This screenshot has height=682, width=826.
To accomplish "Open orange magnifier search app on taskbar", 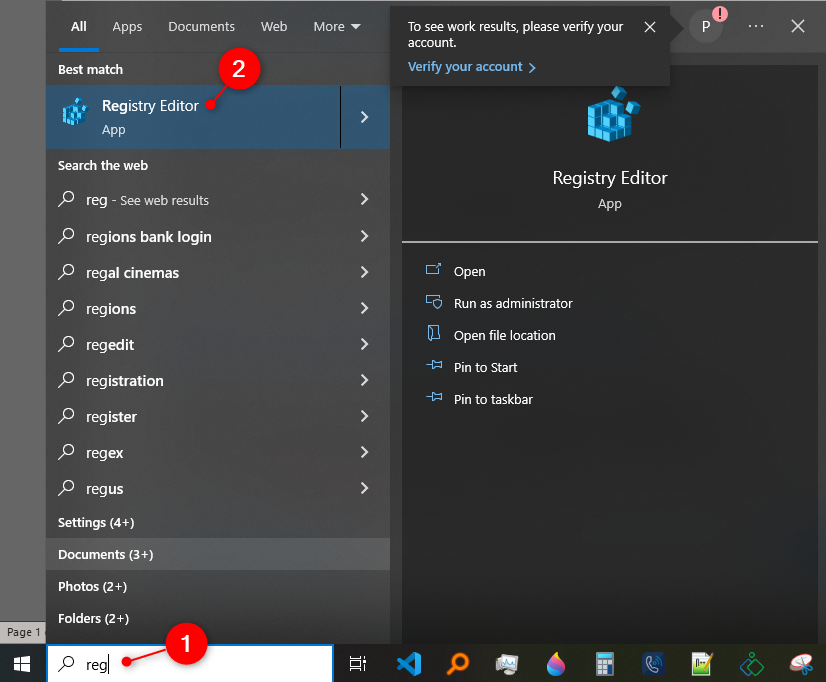I will [457, 664].
